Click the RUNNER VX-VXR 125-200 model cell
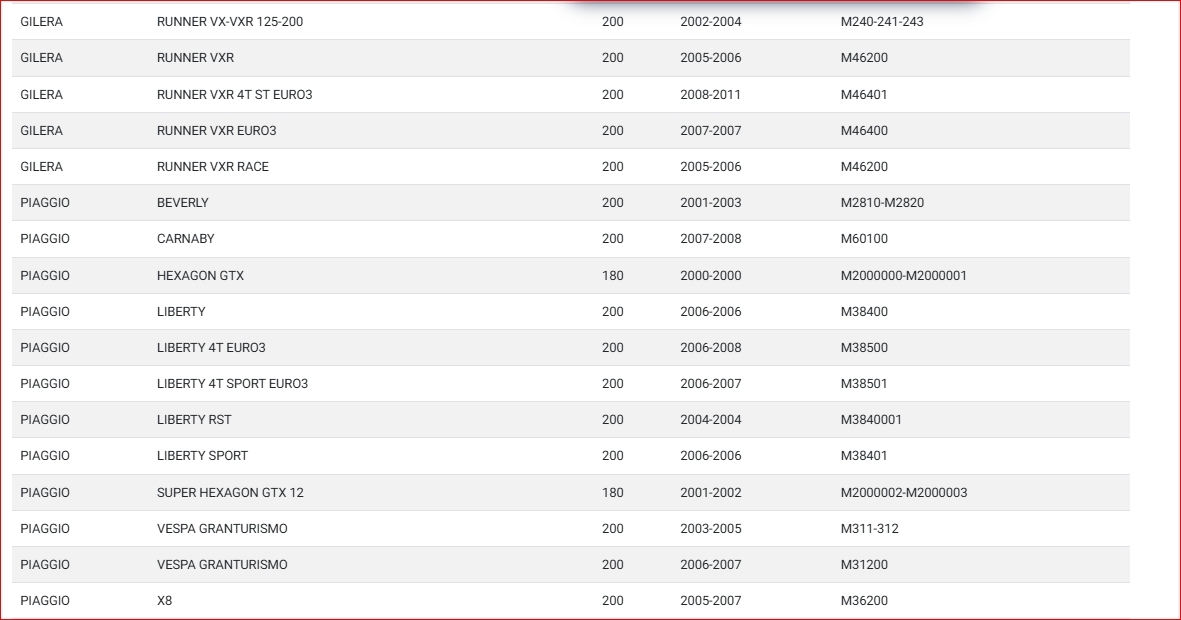1181x620 pixels. click(x=230, y=22)
